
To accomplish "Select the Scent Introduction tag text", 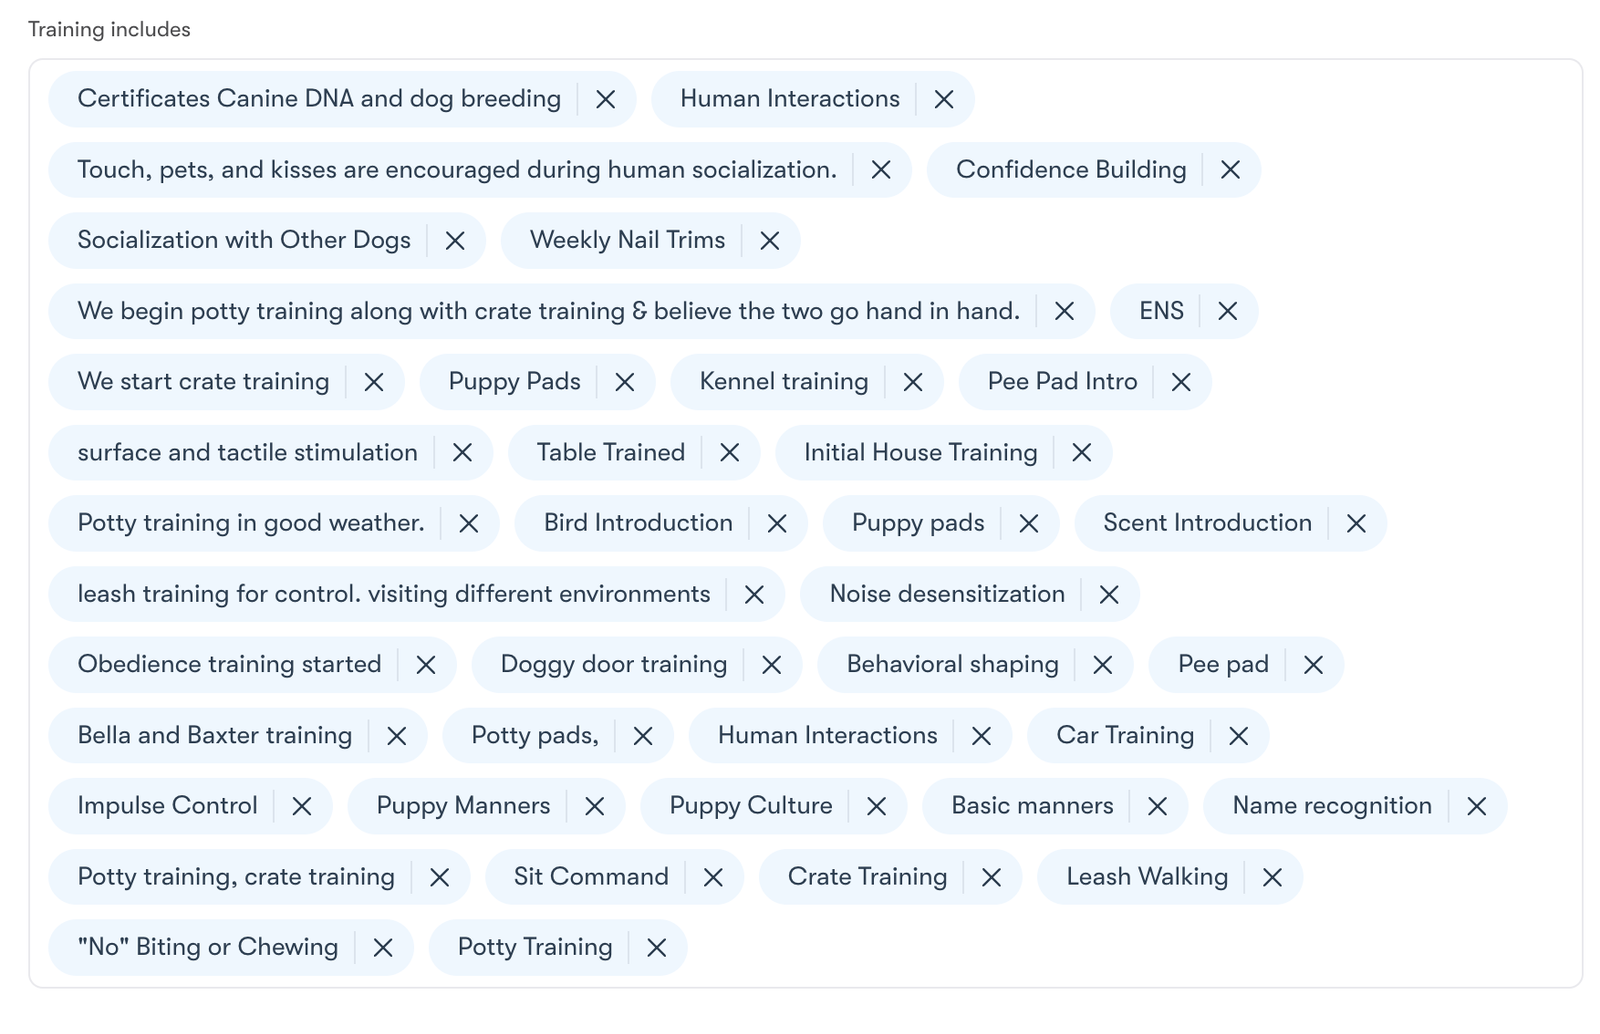I will [x=1207, y=523].
